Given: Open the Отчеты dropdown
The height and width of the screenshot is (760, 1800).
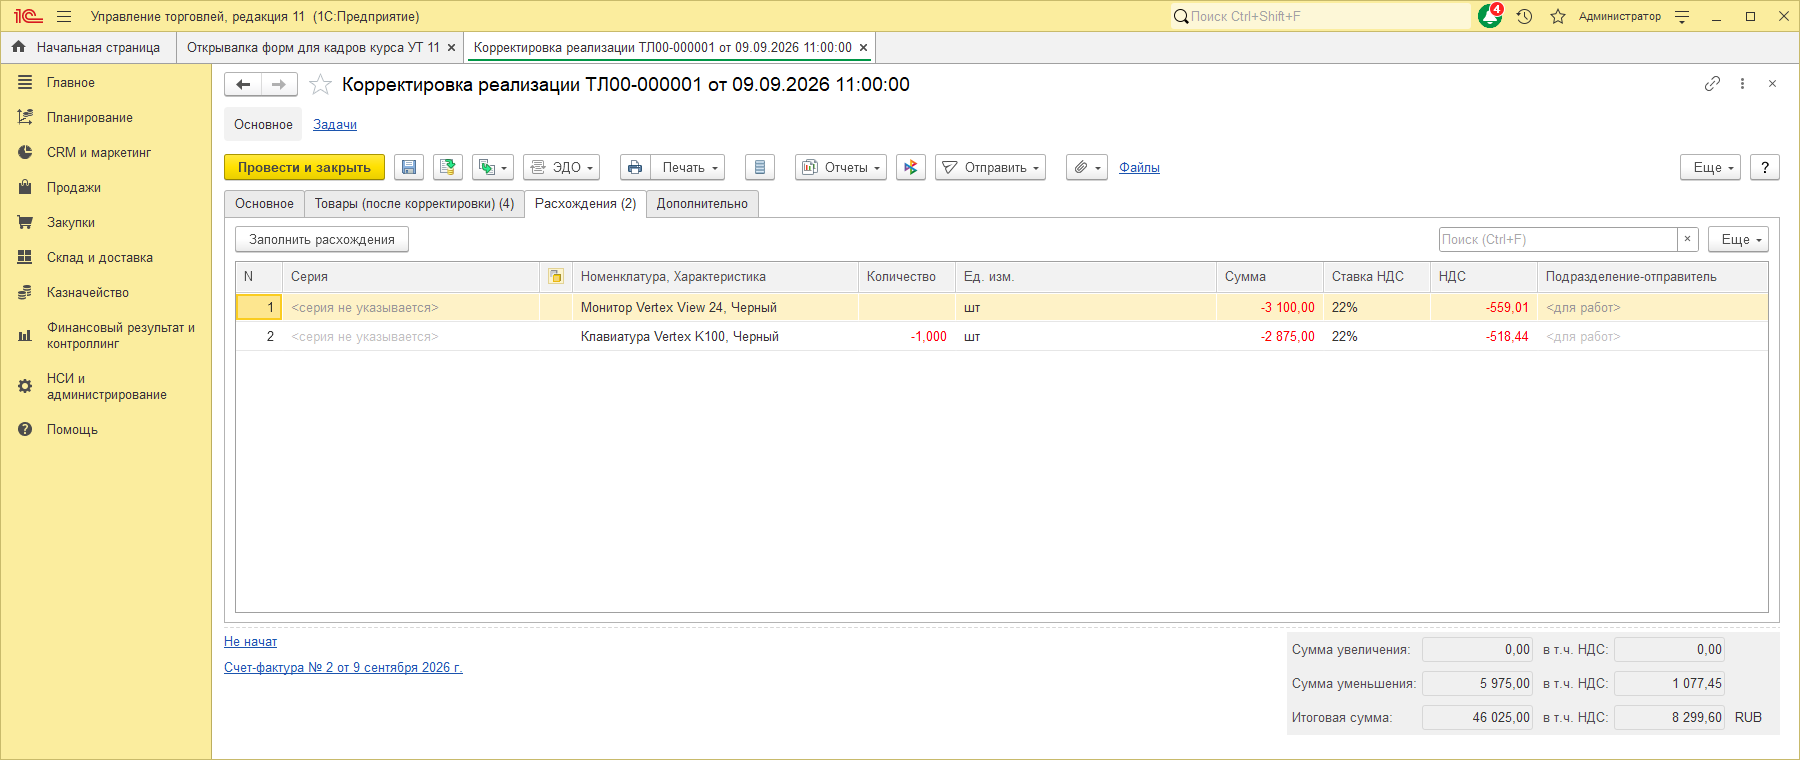Looking at the screenshot, I should tap(841, 167).
